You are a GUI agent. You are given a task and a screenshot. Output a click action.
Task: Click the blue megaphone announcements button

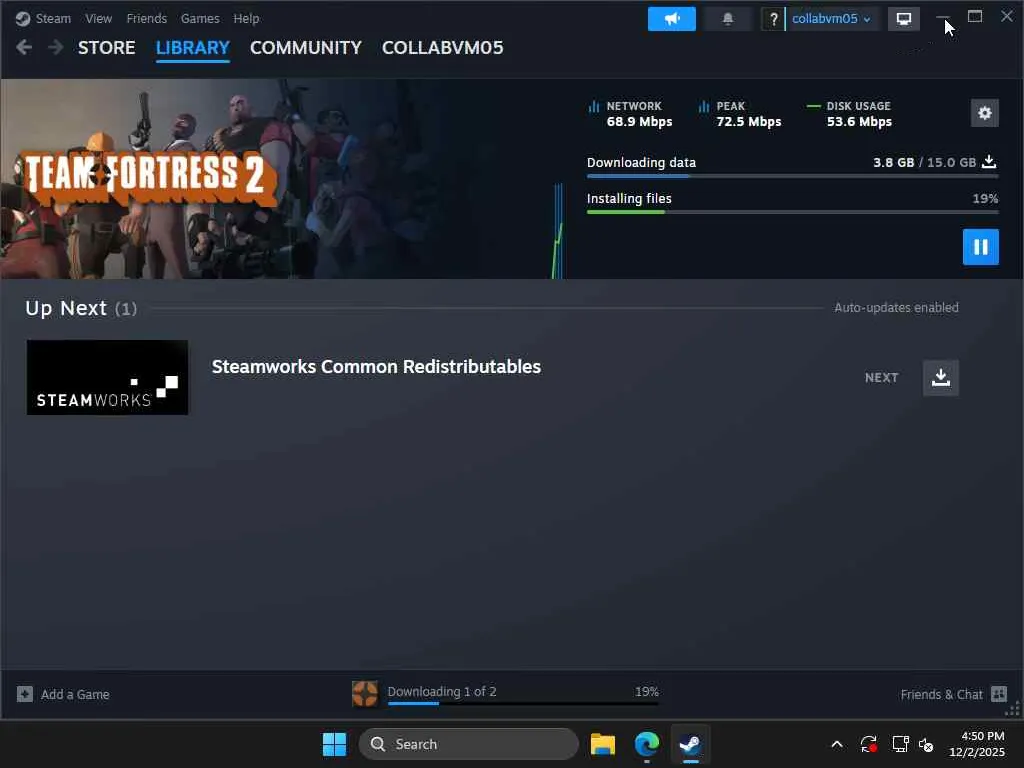click(671, 18)
